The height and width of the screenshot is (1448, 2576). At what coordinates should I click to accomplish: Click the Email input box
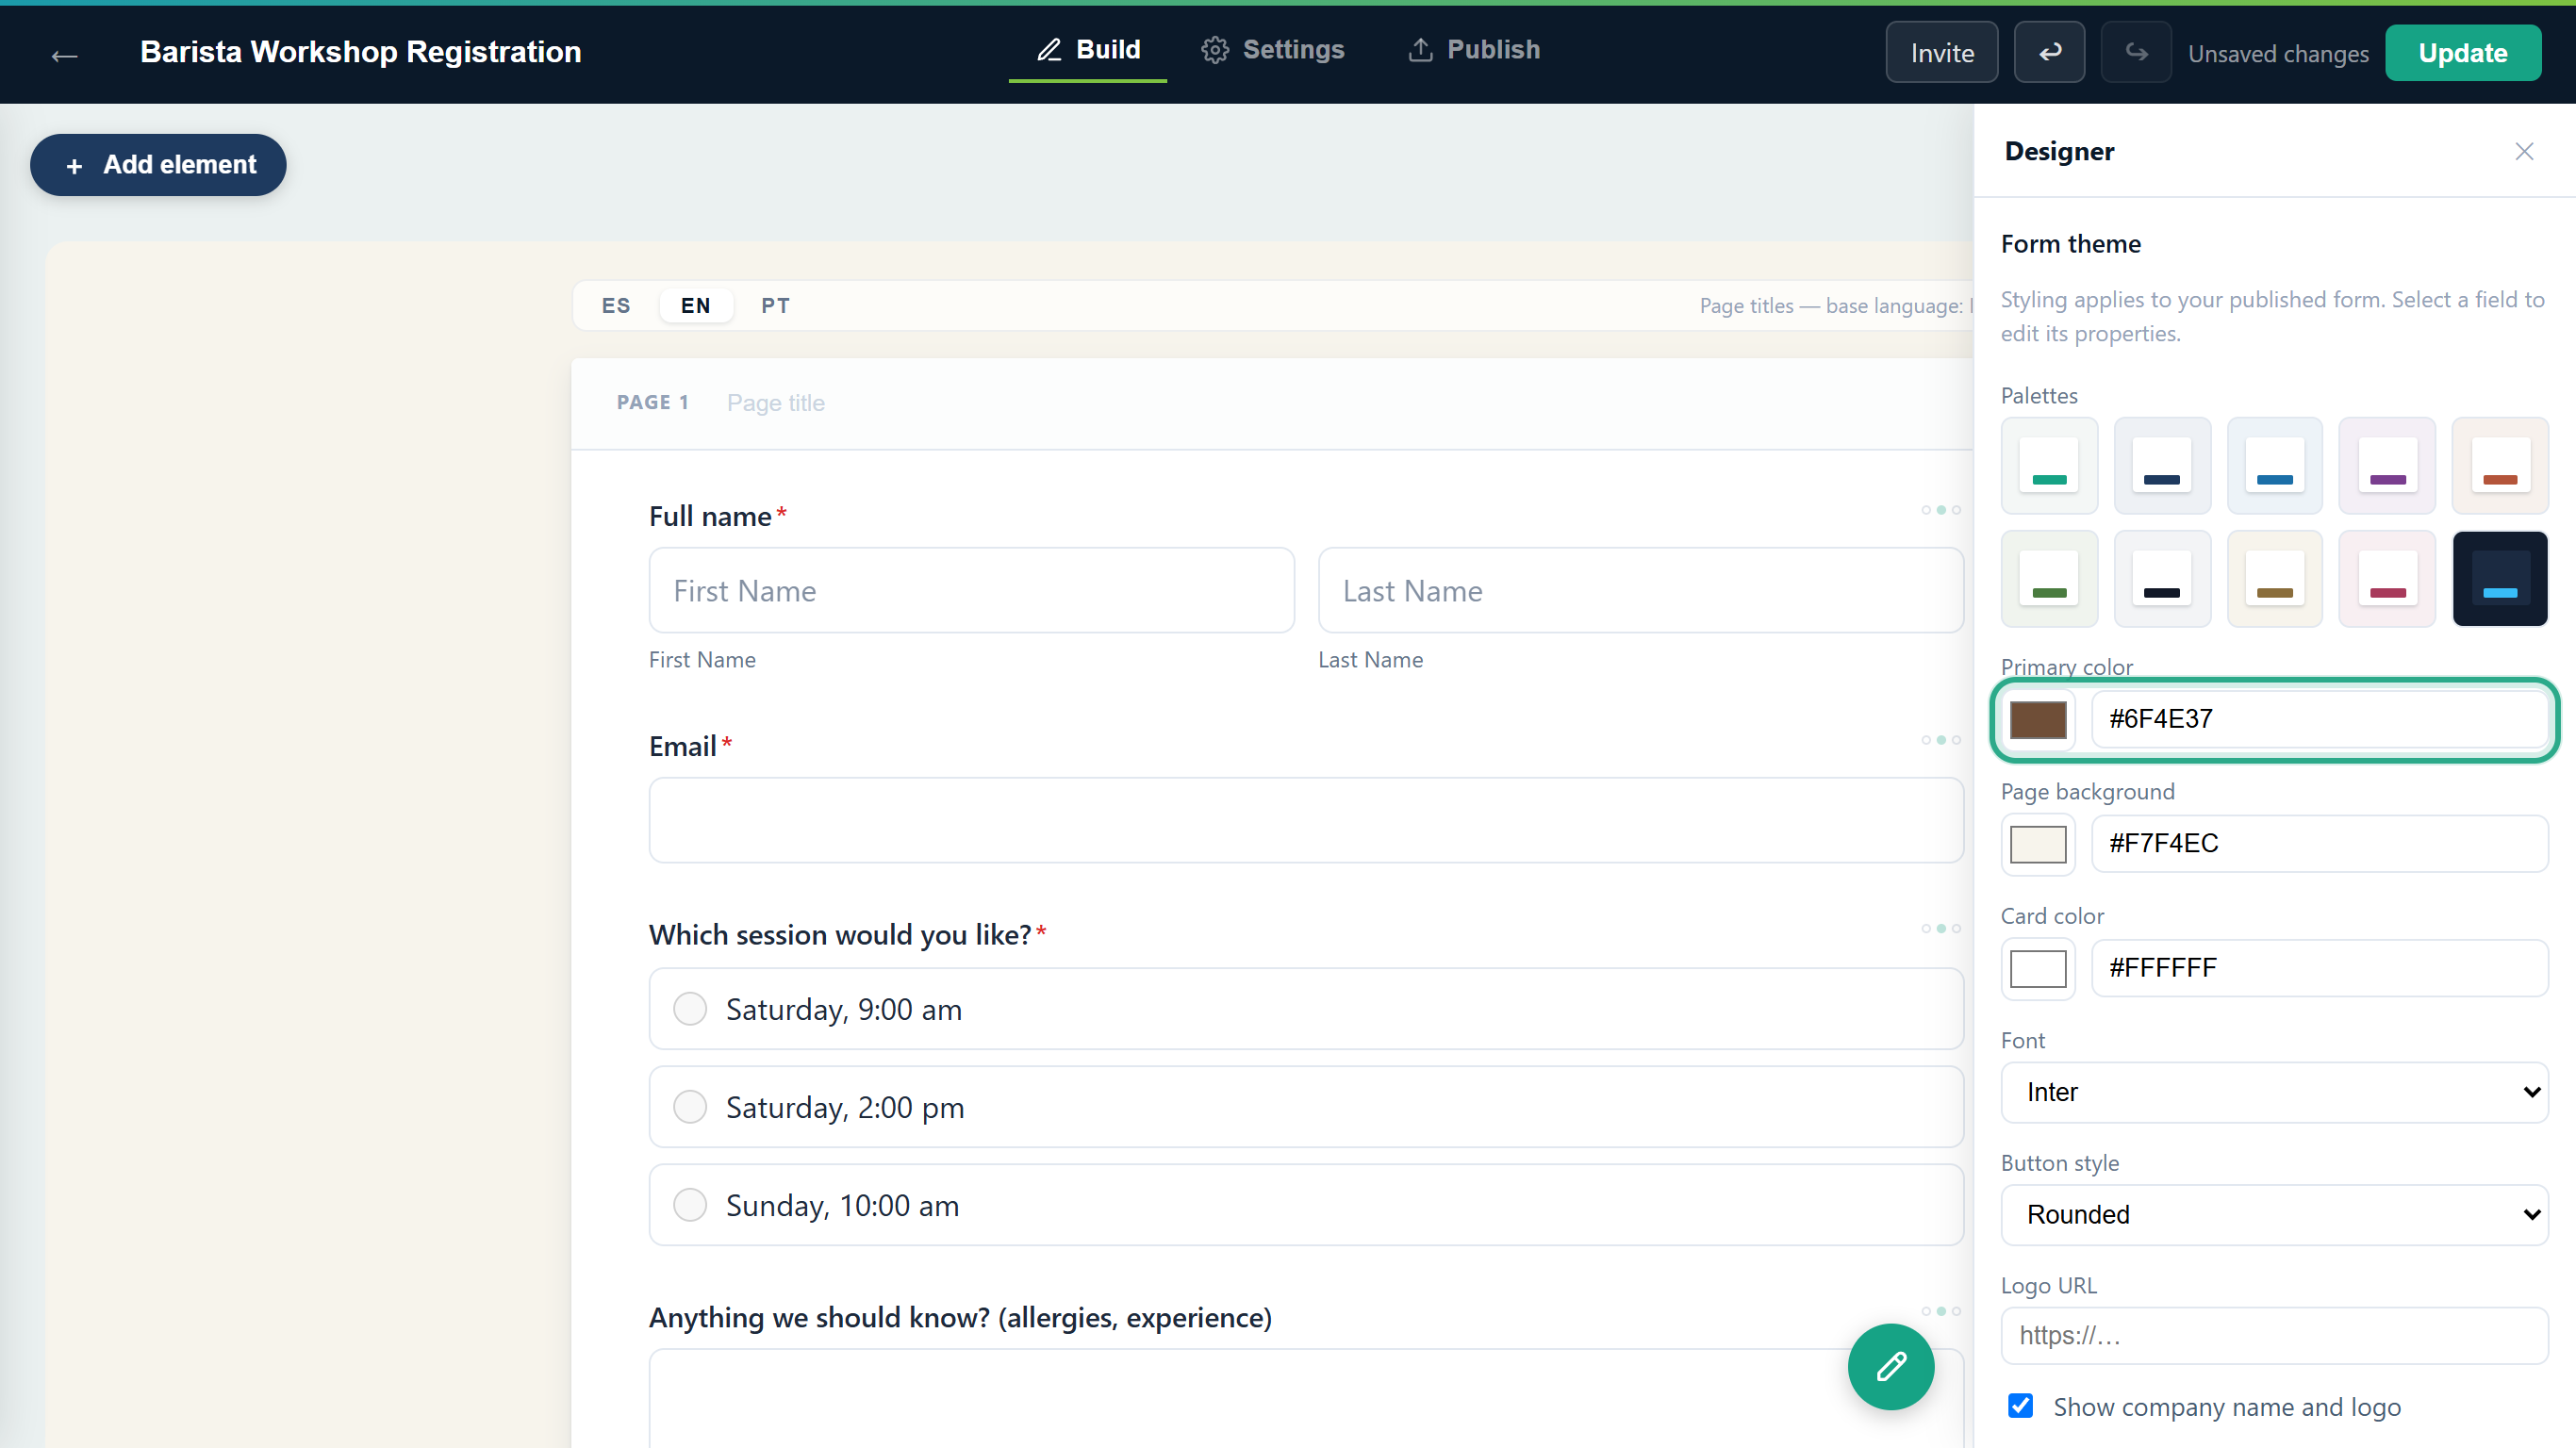click(1306, 820)
